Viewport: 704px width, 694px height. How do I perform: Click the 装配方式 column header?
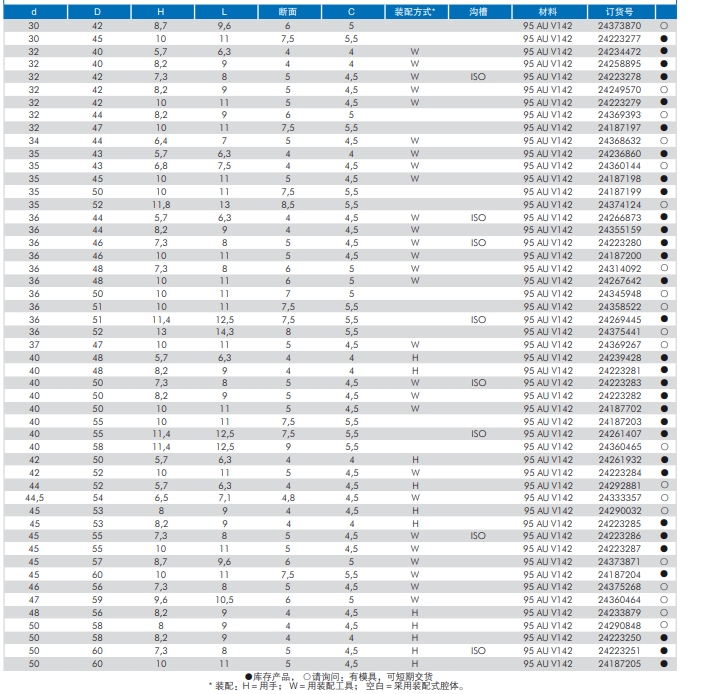(x=414, y=10)
